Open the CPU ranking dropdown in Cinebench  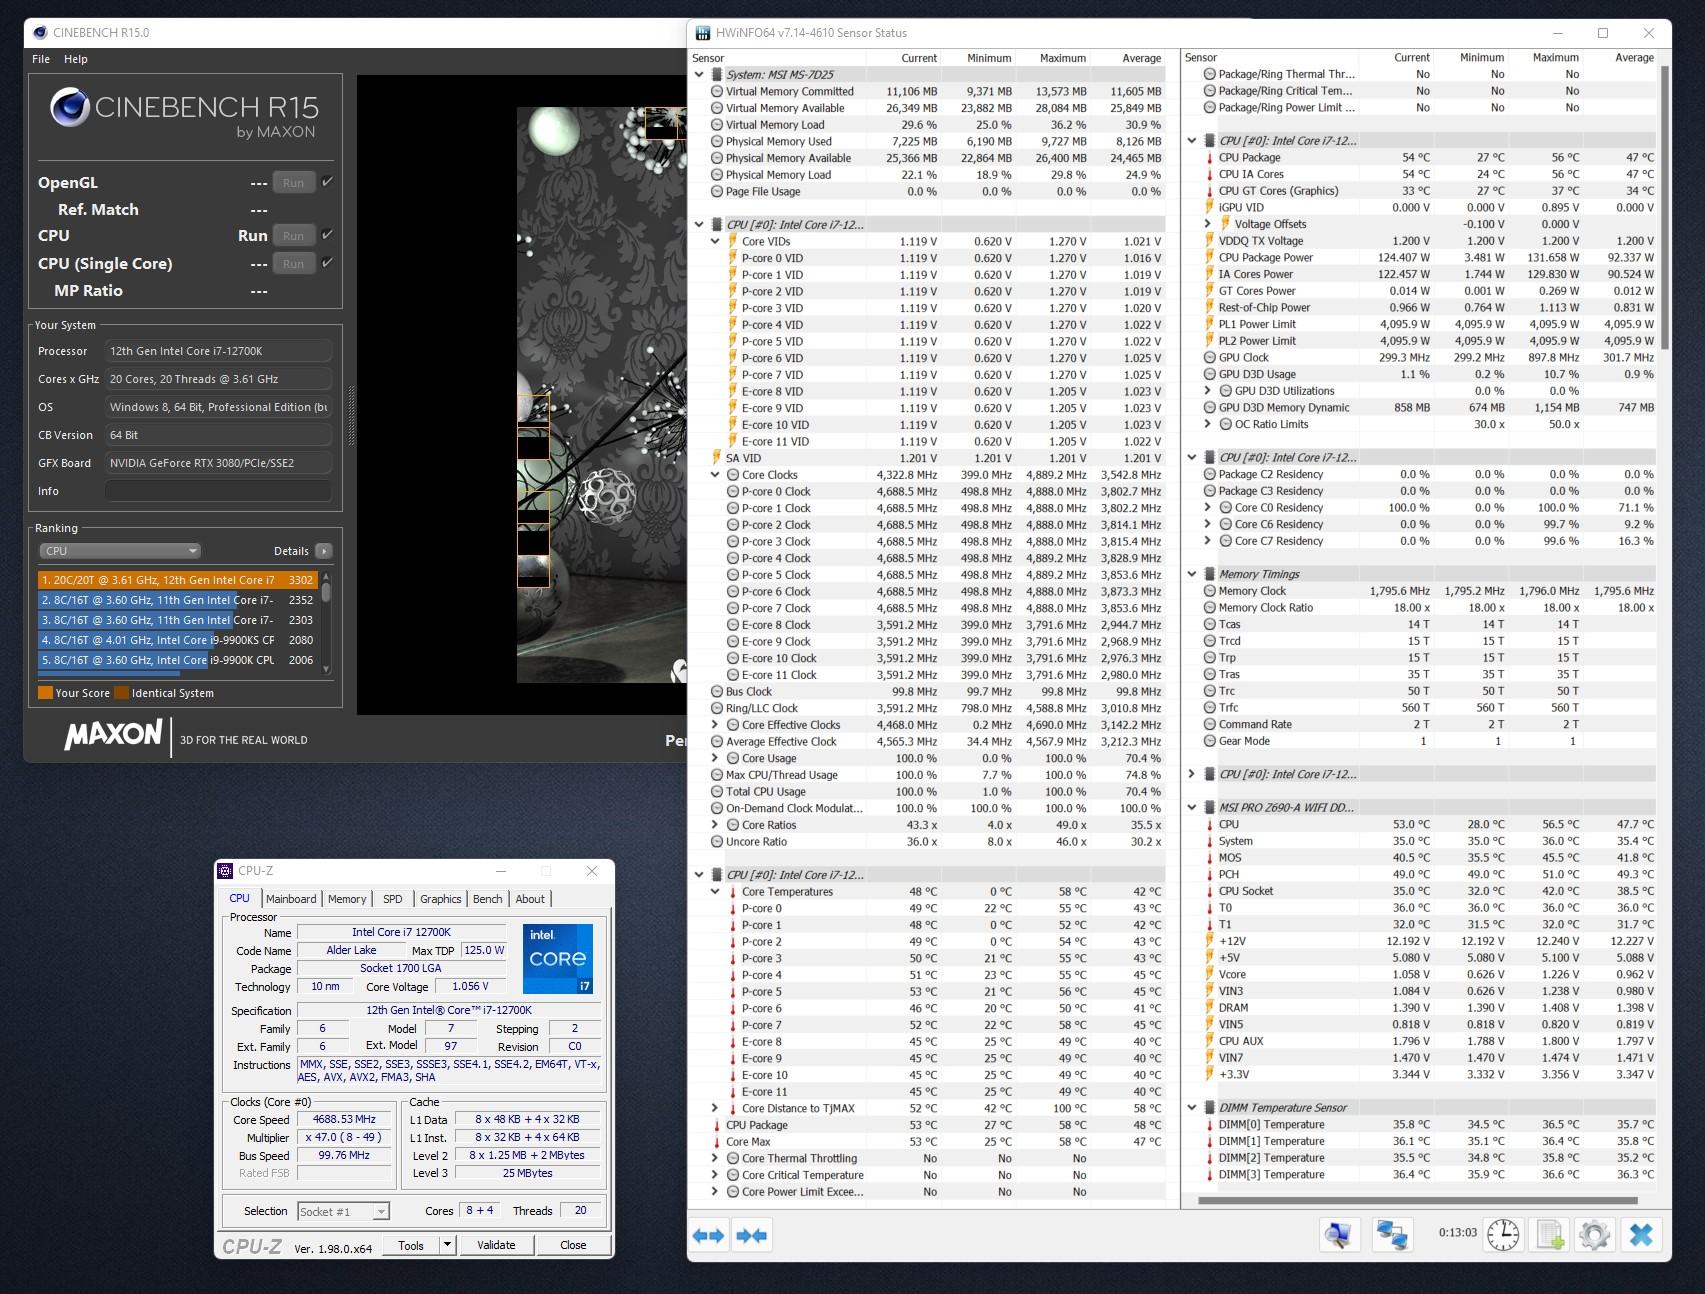120,551
